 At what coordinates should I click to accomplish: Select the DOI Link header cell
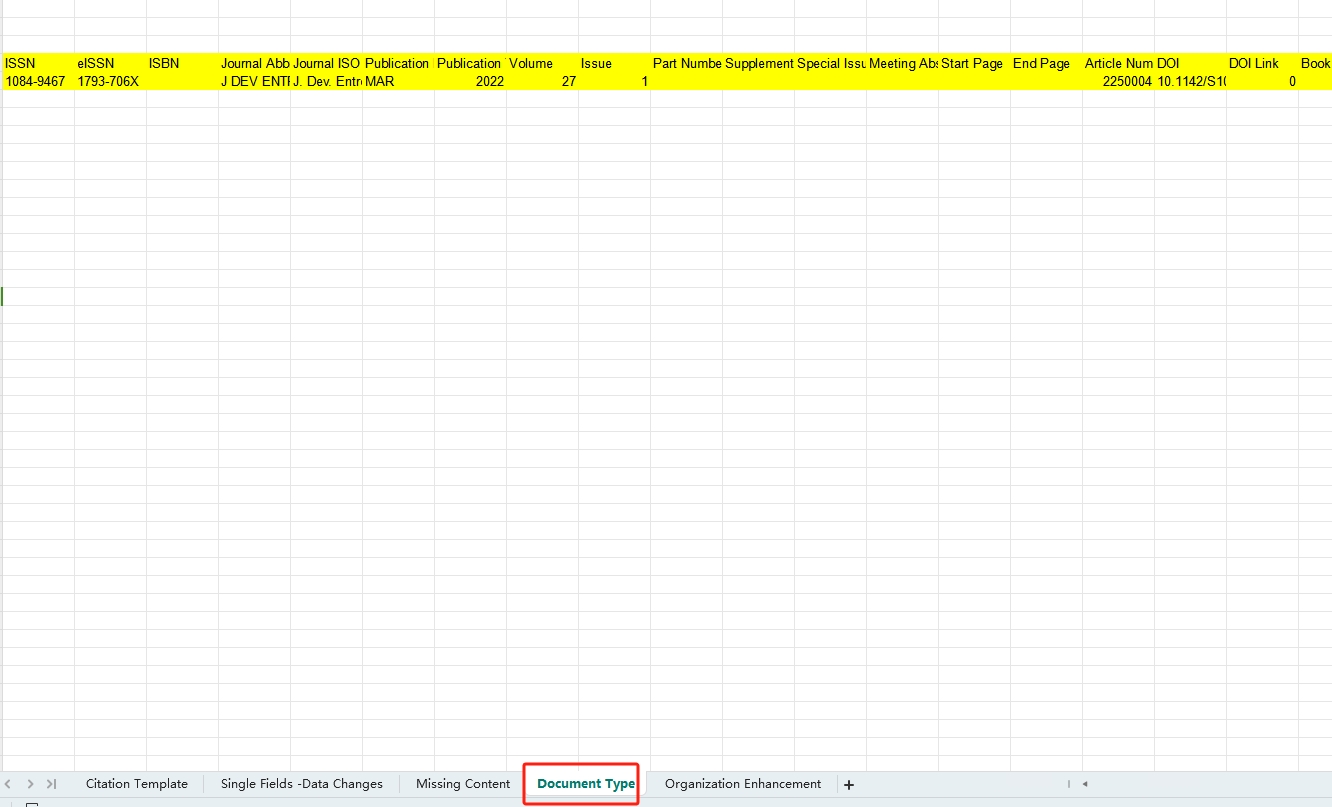pos(1262,63)
